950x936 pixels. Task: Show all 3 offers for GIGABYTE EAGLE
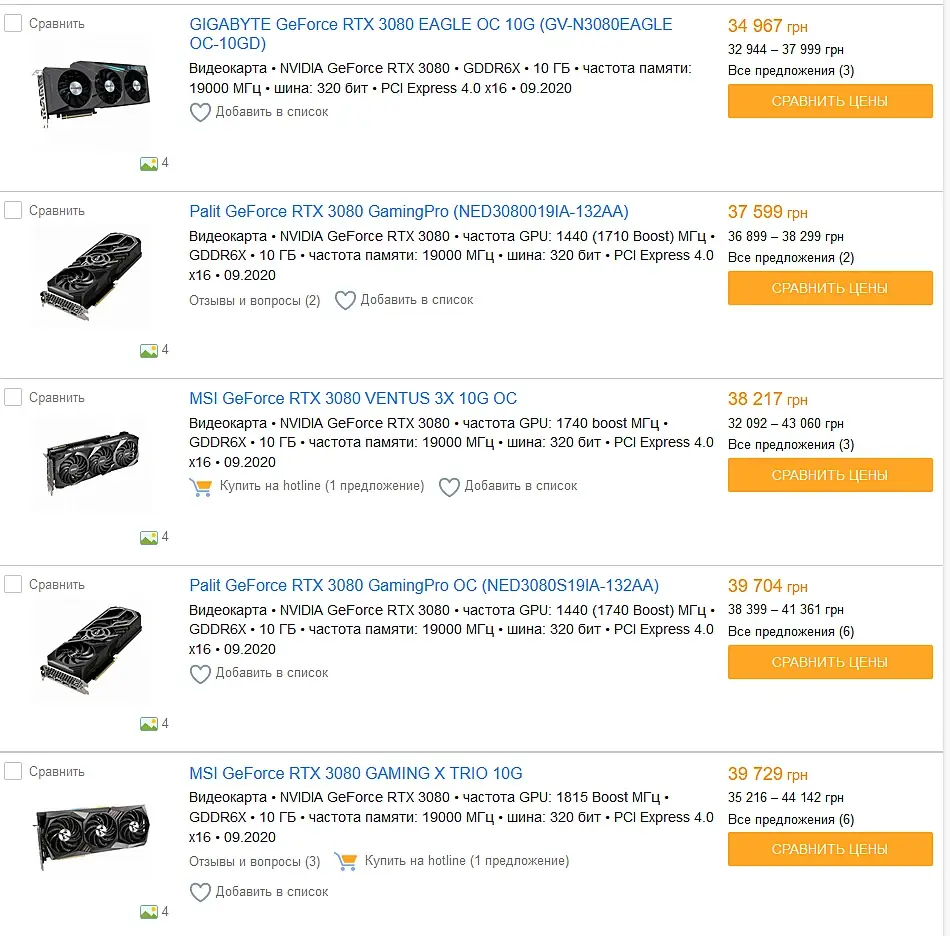tap(791, 71)
